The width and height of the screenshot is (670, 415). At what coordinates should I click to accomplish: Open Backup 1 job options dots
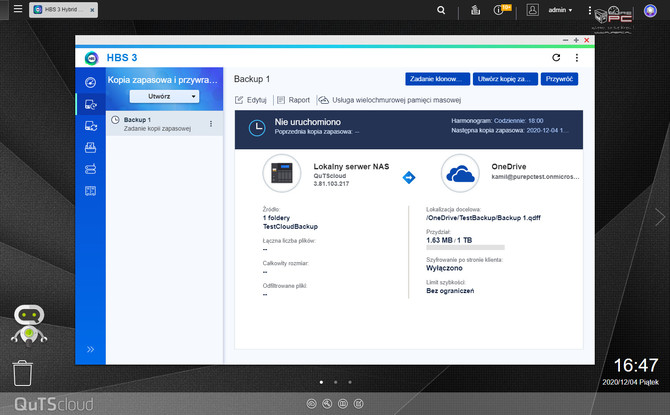pos(211,124)
